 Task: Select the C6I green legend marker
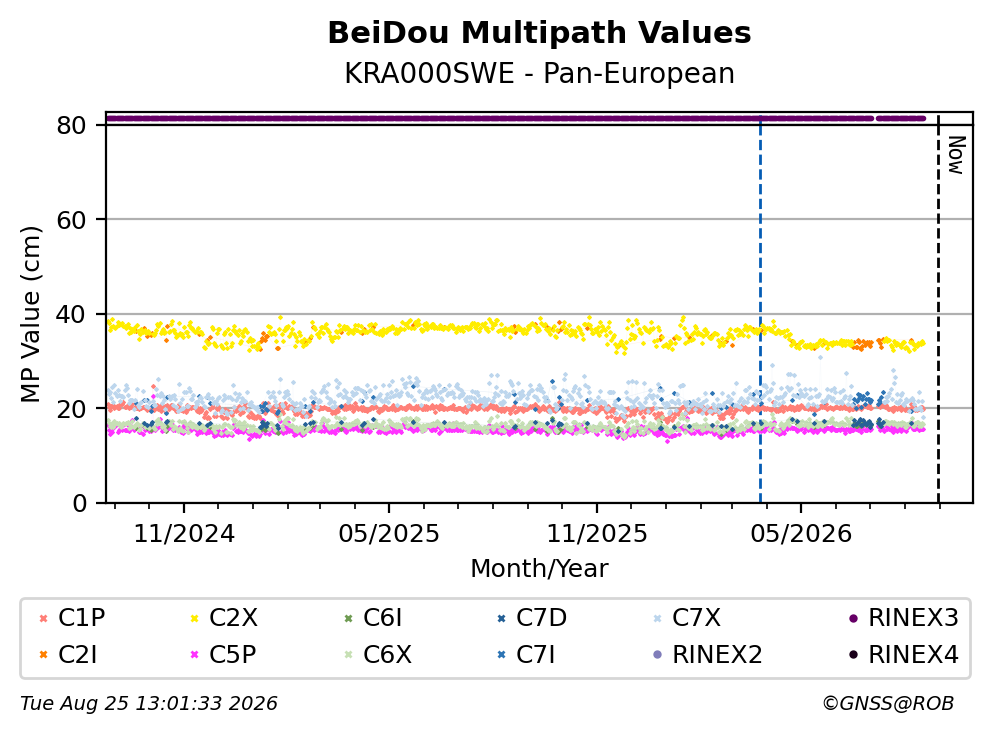[x=348, y=618]
